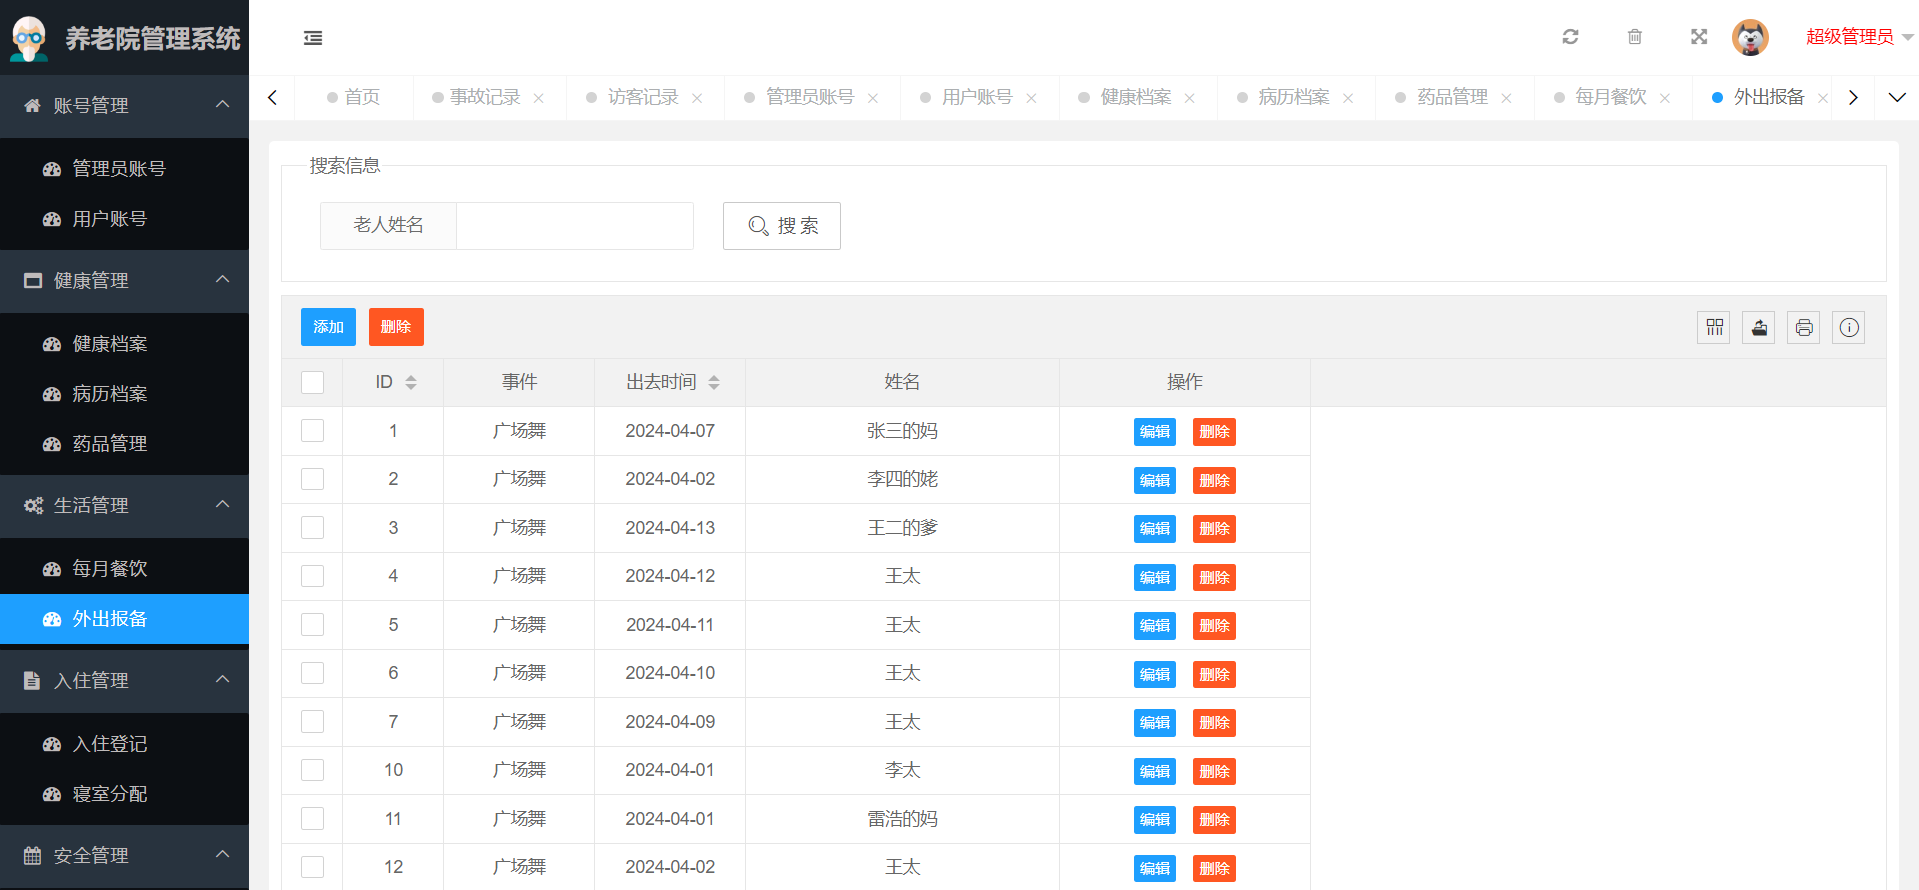Sort table by ID column arrows
Image resolution: width=1919 pixels, height=890 pixels.
(x=411, y=382)
